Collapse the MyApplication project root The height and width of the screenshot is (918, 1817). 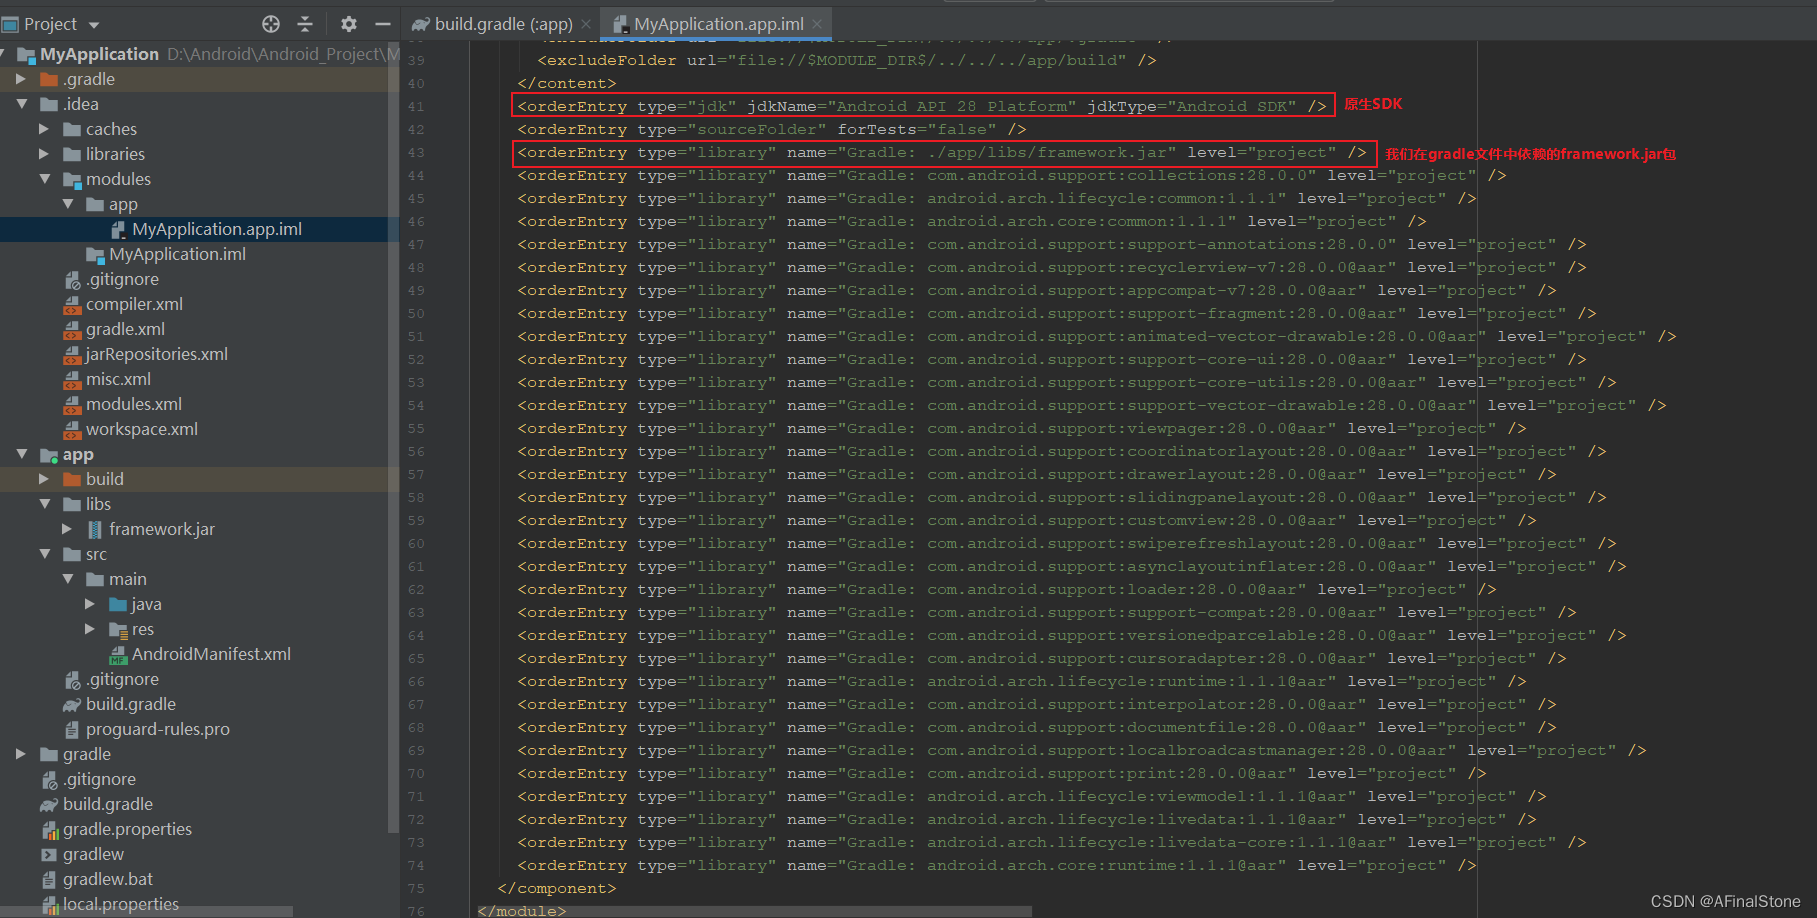tap(4, 54)
